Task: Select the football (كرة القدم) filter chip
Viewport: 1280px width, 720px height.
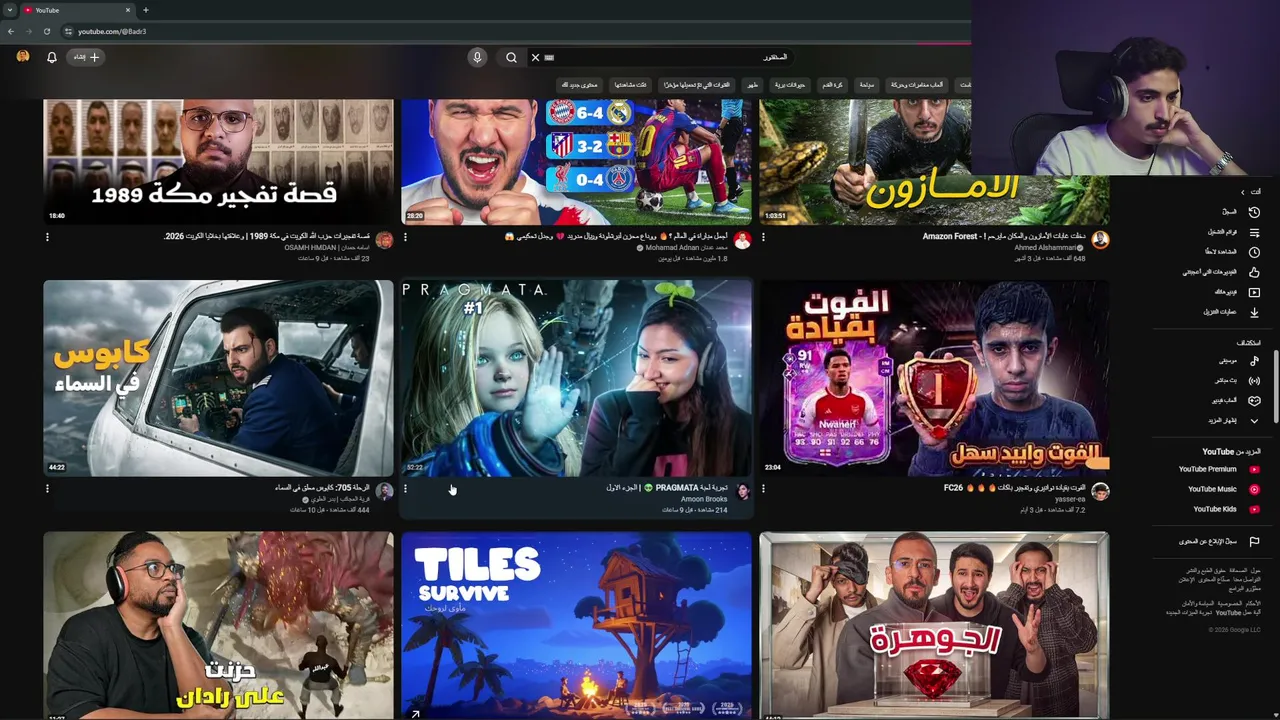Action: coord(832,85)
